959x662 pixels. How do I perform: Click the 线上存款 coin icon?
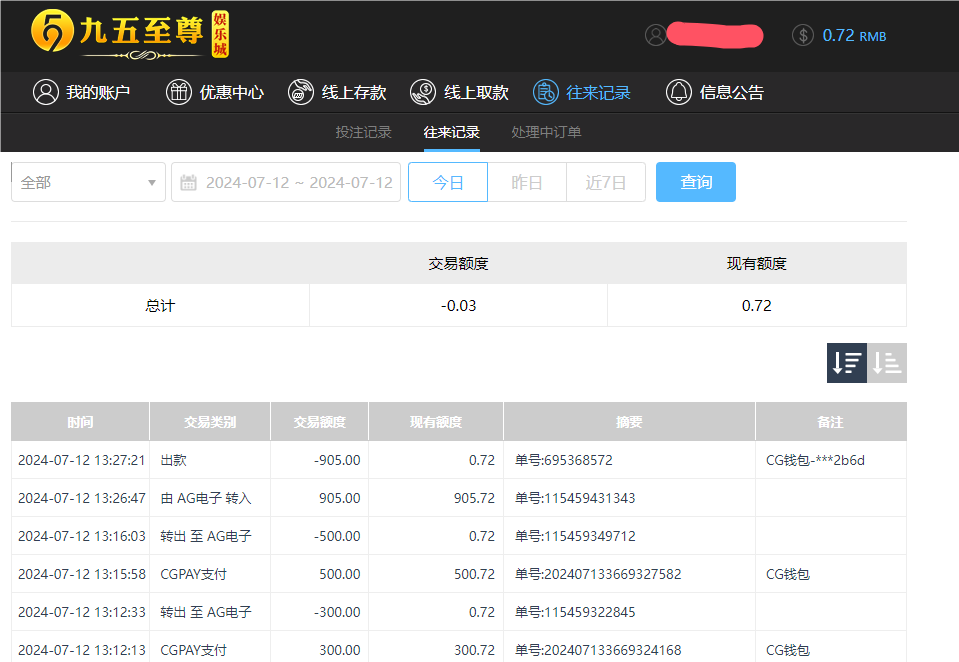[300, 92]
